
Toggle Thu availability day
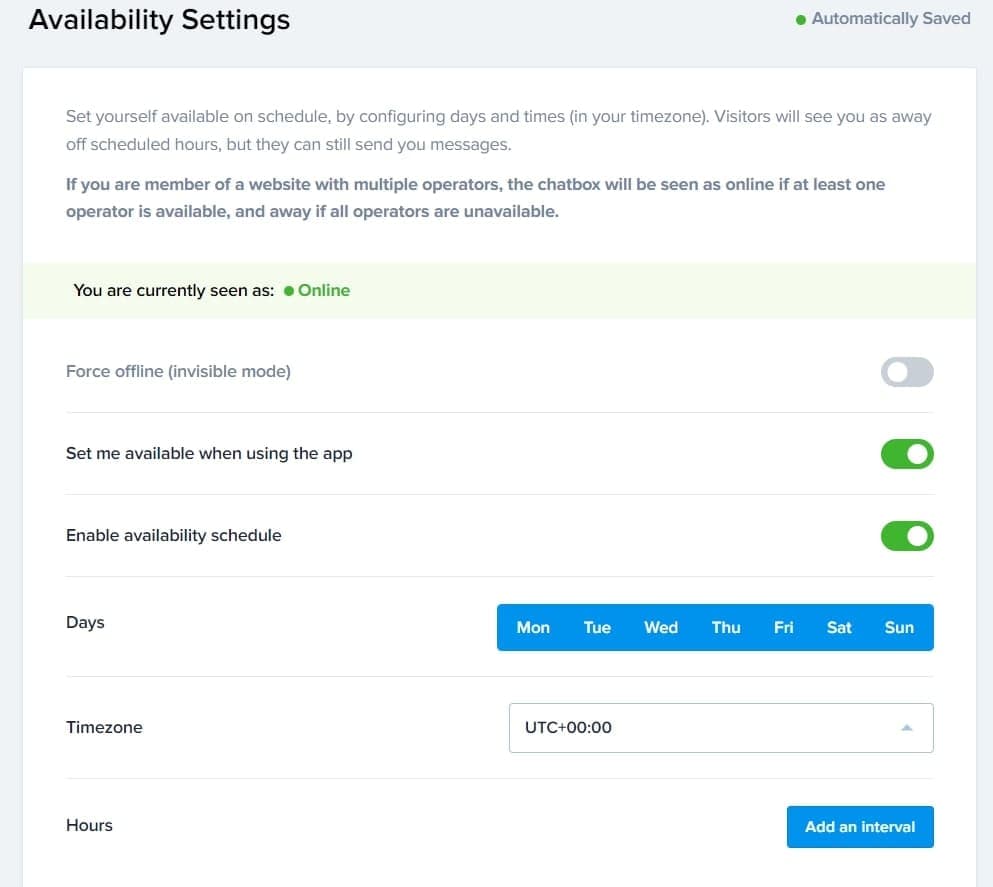726,628
